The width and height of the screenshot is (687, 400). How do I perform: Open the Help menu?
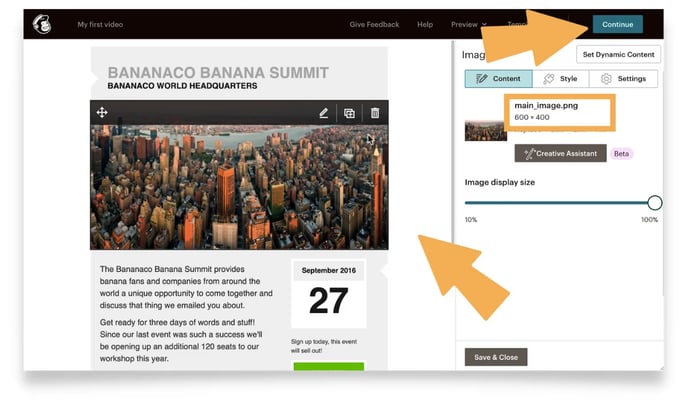(x=425, y=25)
